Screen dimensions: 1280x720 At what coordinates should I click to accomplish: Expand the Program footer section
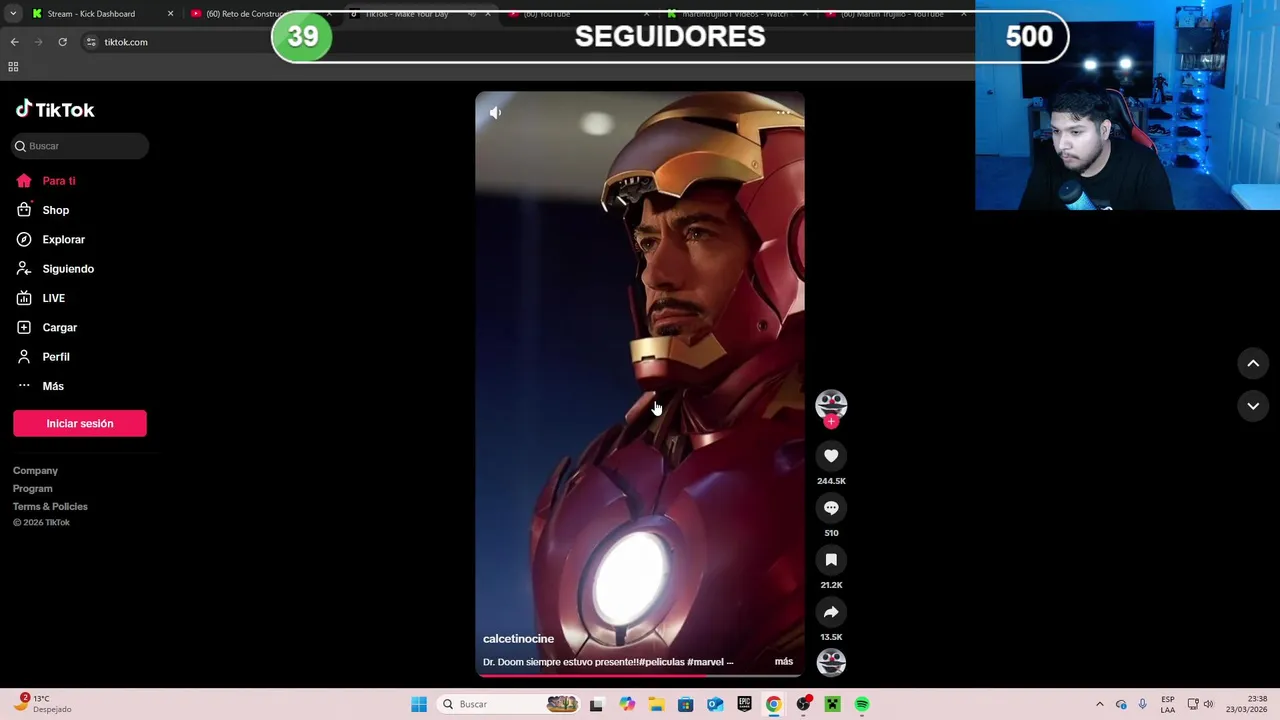point(33,489)
